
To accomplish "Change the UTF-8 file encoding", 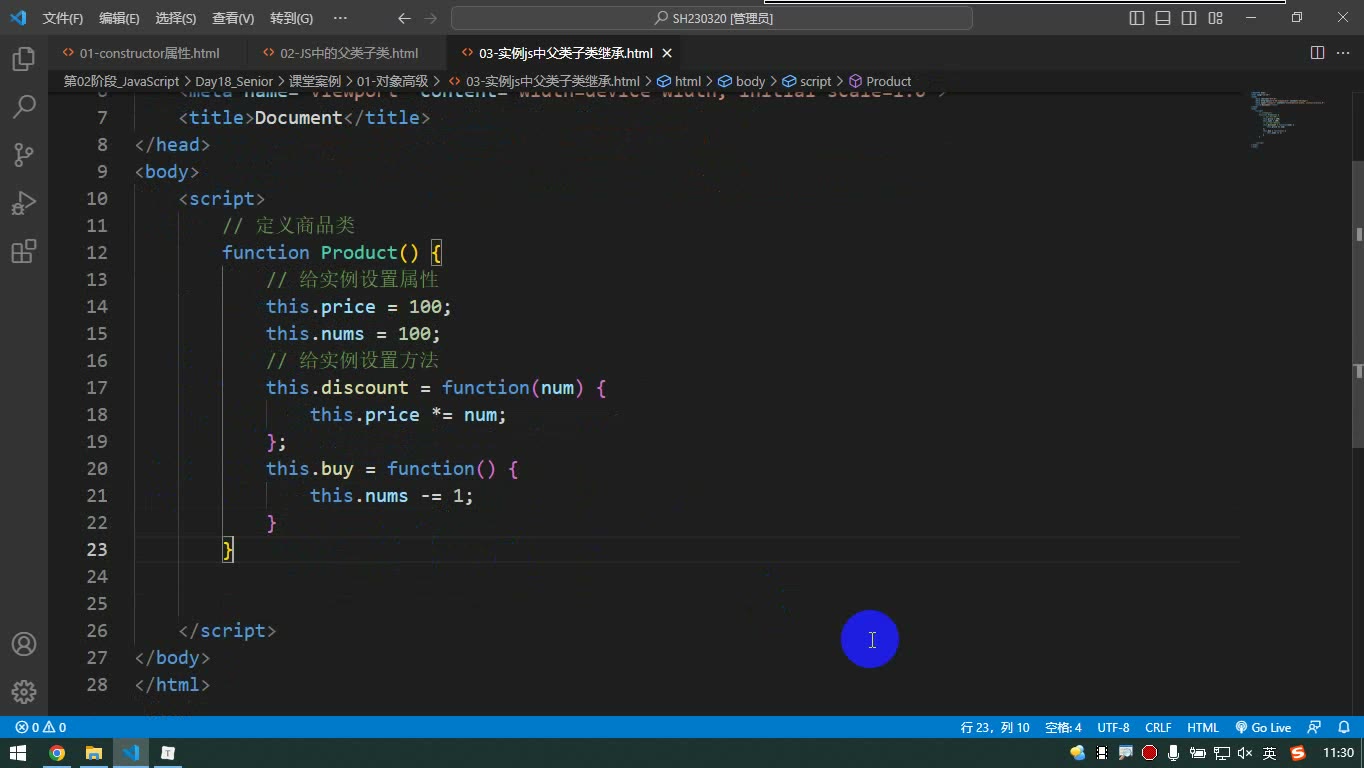I will coord(1113,727).
